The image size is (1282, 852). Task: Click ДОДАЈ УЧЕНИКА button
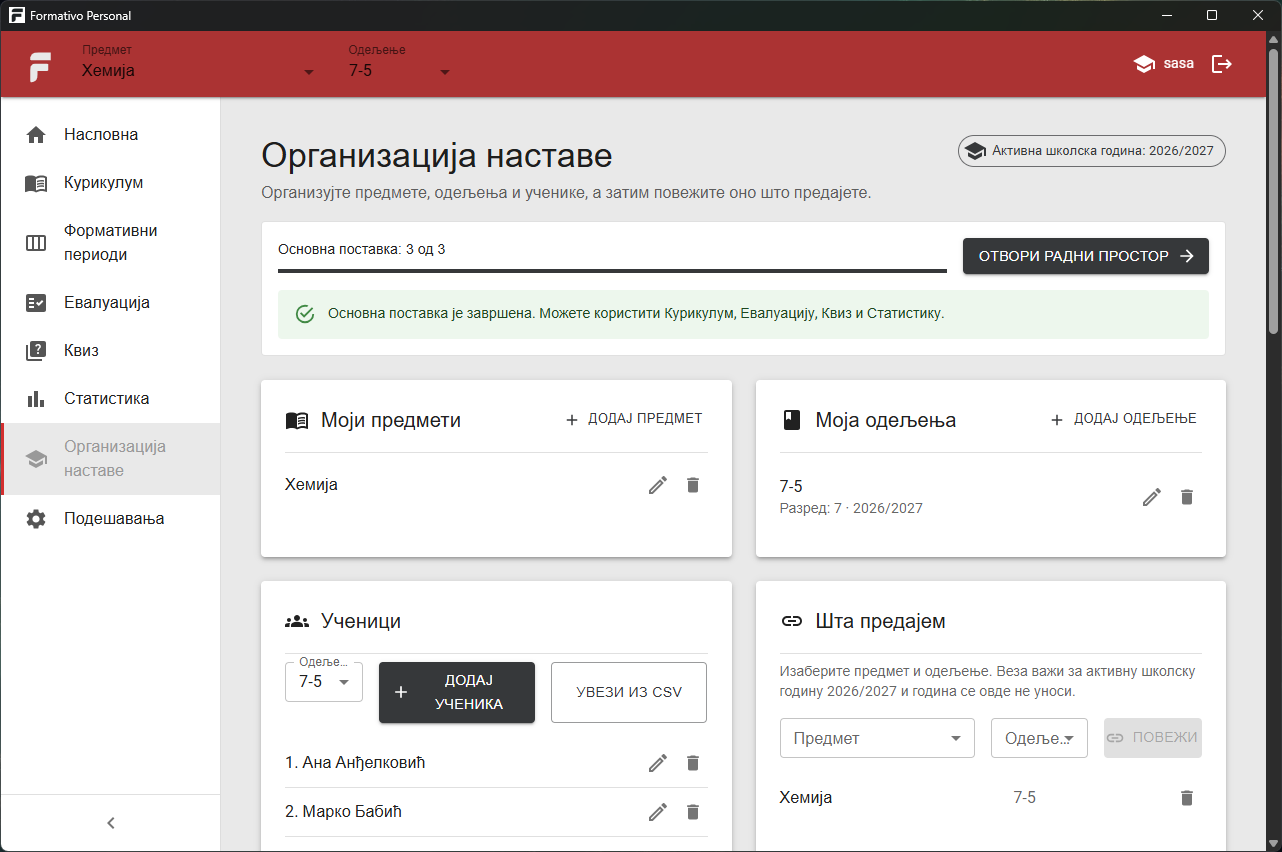coord(457,692)
